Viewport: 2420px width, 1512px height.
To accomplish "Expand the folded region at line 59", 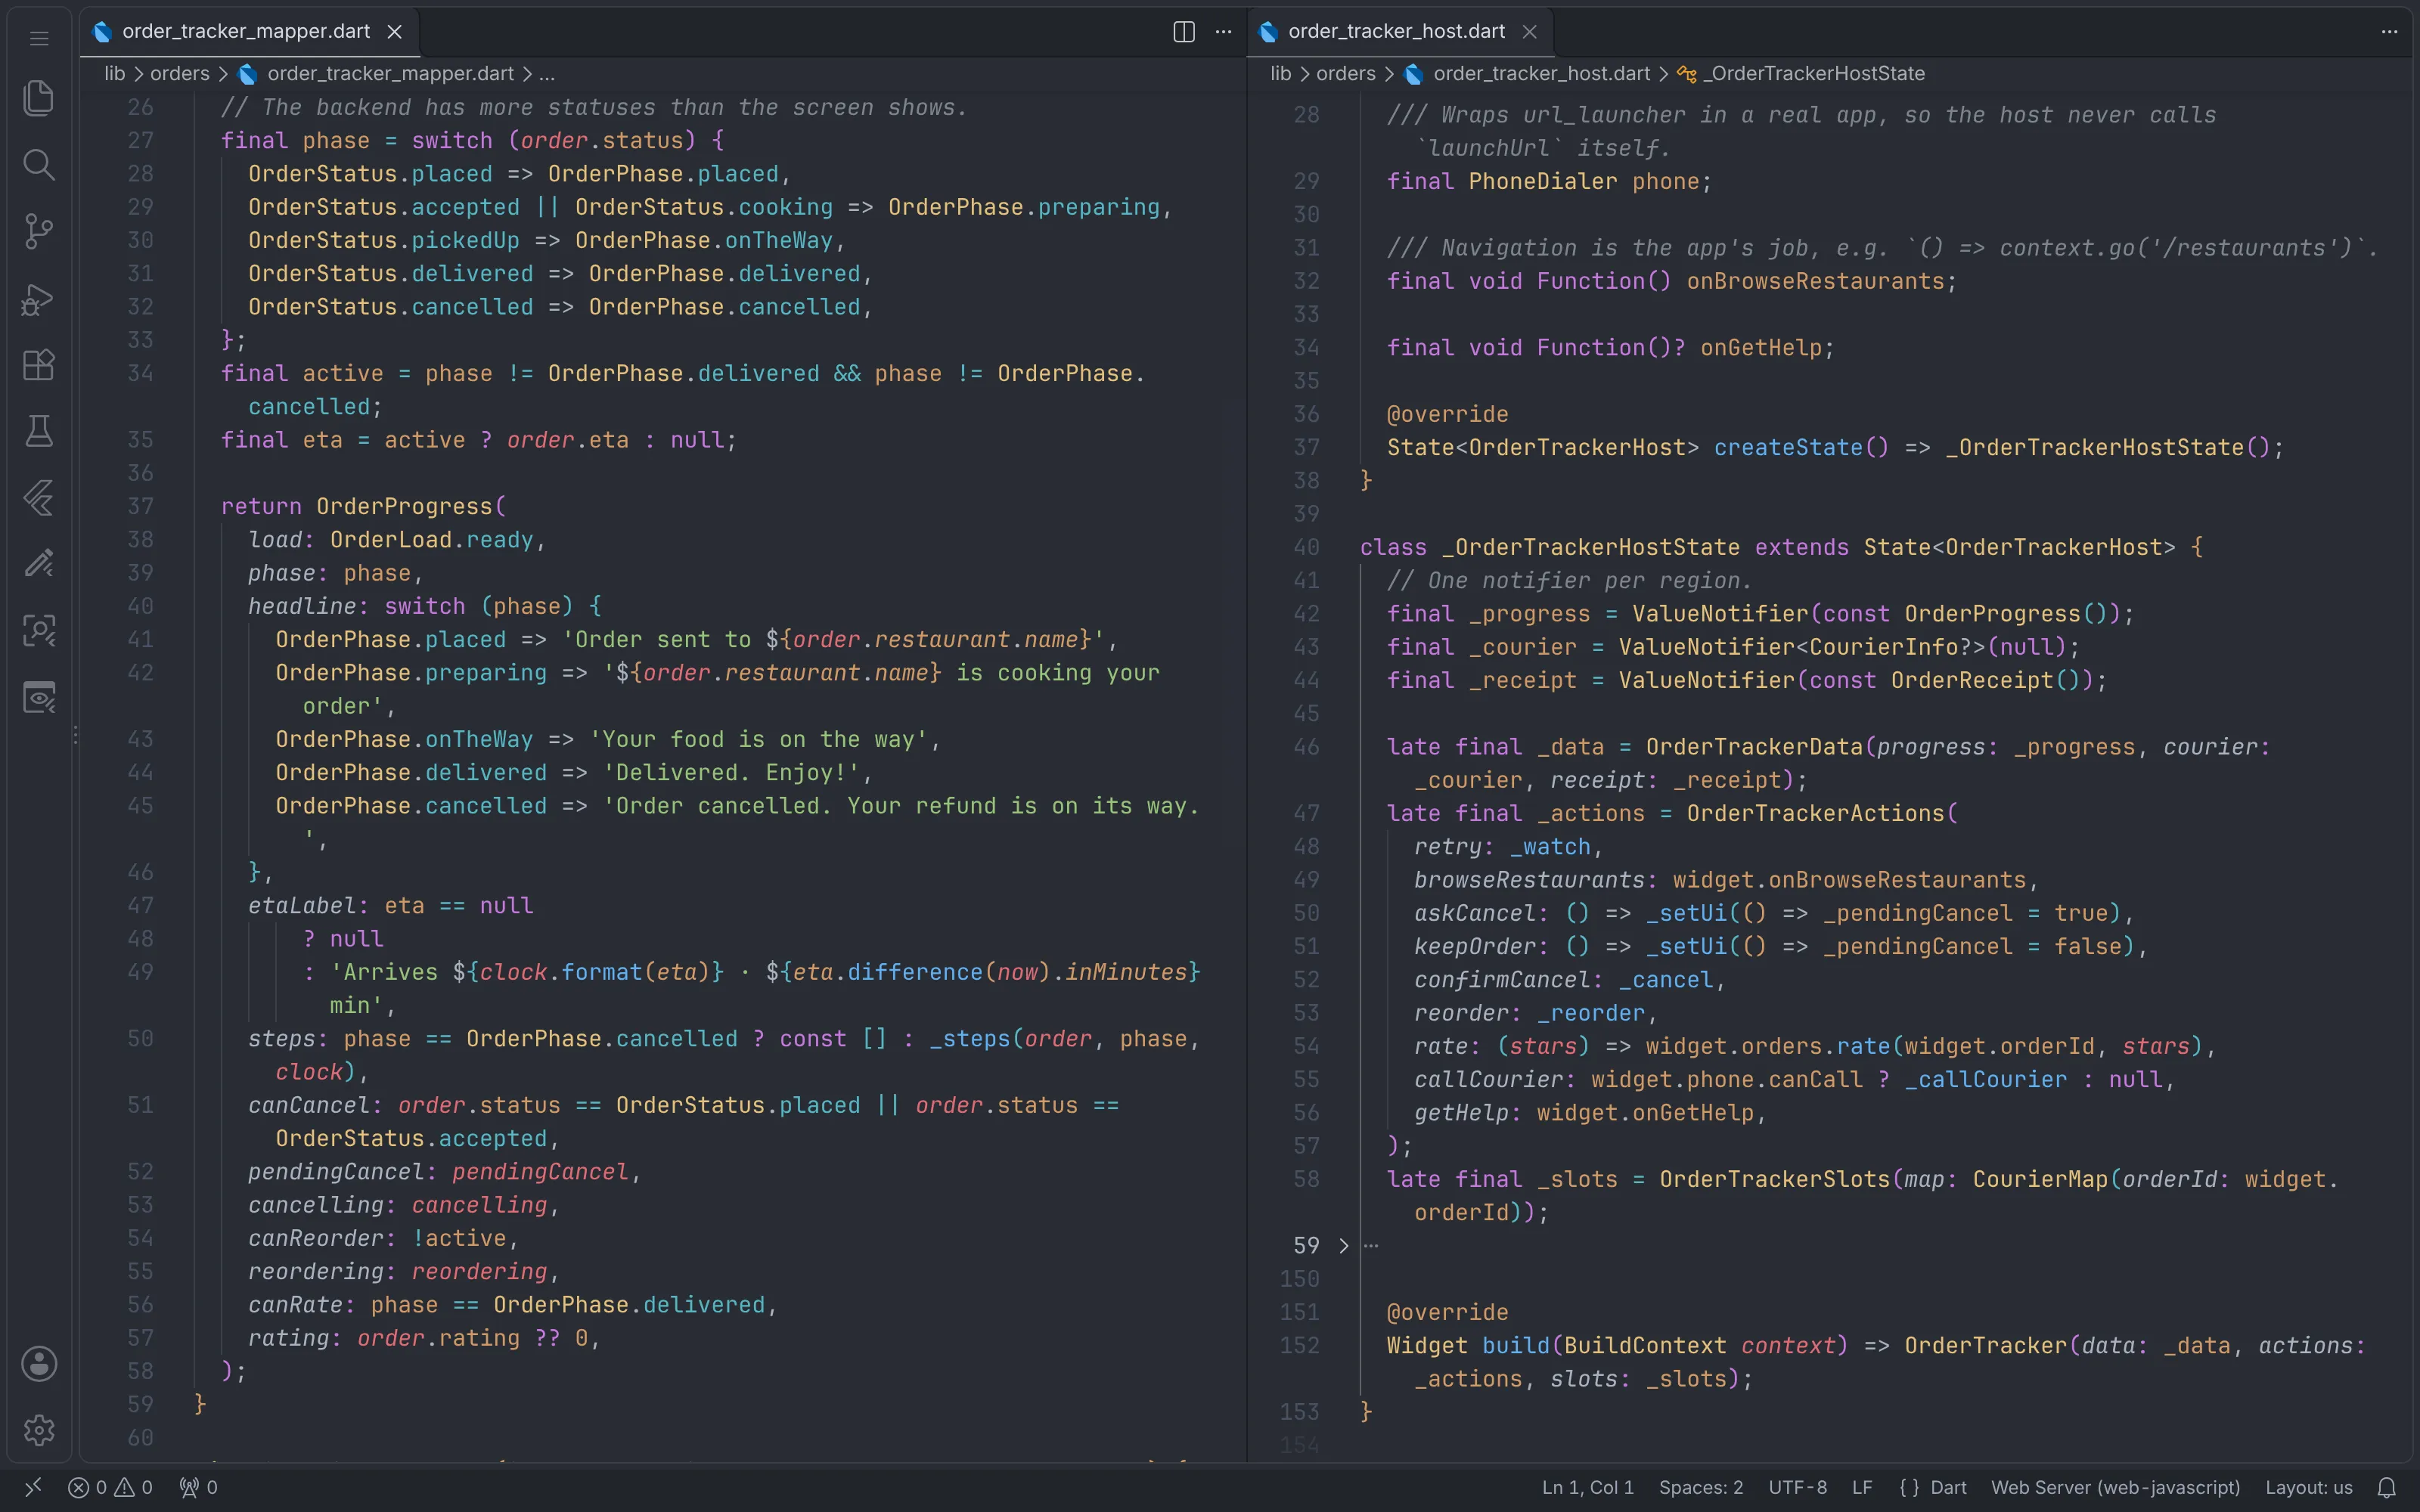I will [1344, 1246].
